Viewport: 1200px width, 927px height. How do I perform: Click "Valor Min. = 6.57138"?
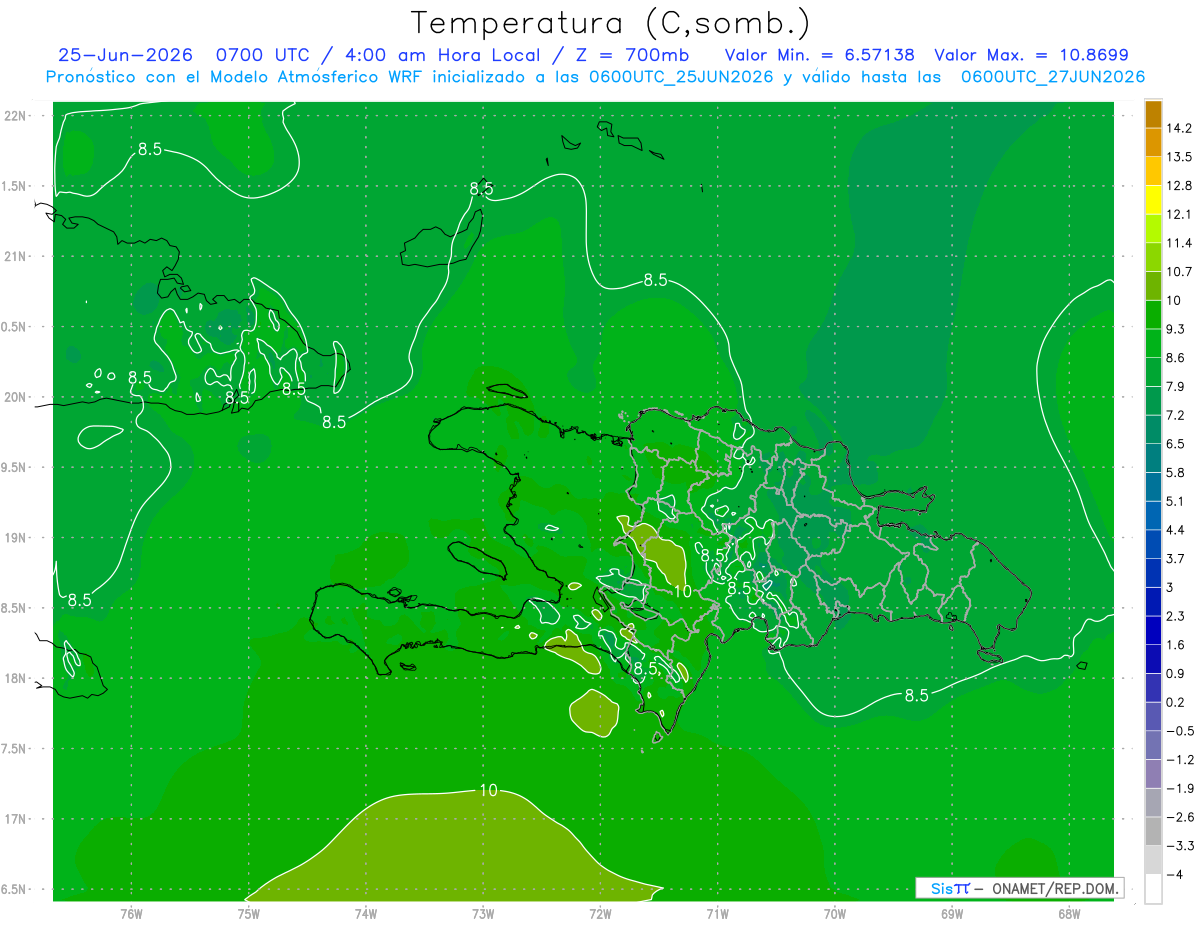[819, 55]
